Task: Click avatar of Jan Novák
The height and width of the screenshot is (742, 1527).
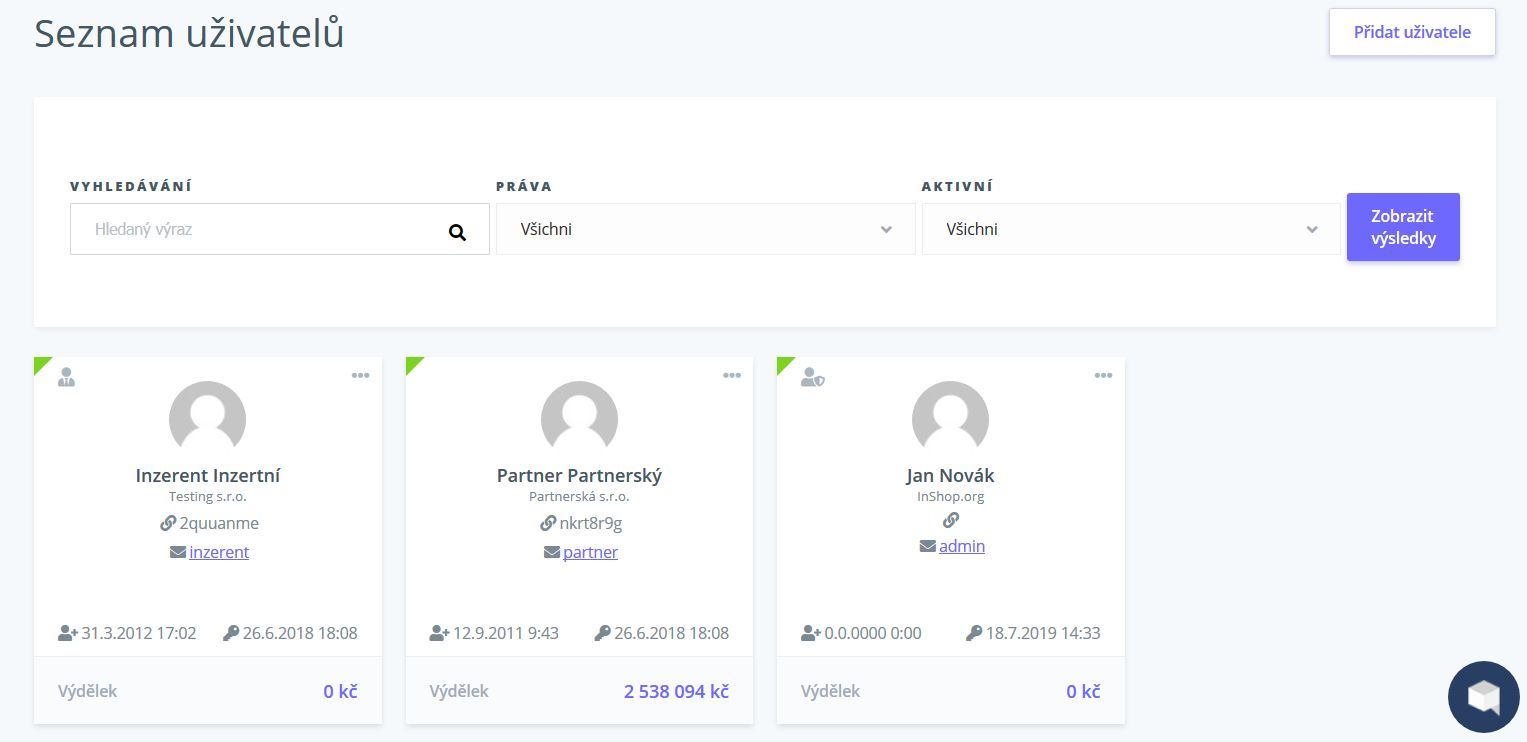Action: (951, 419)
